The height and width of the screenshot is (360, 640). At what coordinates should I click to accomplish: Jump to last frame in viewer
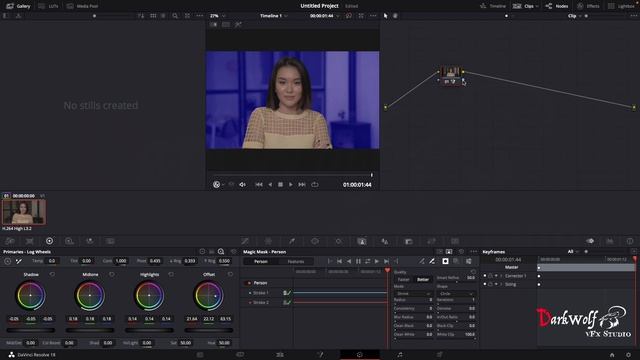302,184
